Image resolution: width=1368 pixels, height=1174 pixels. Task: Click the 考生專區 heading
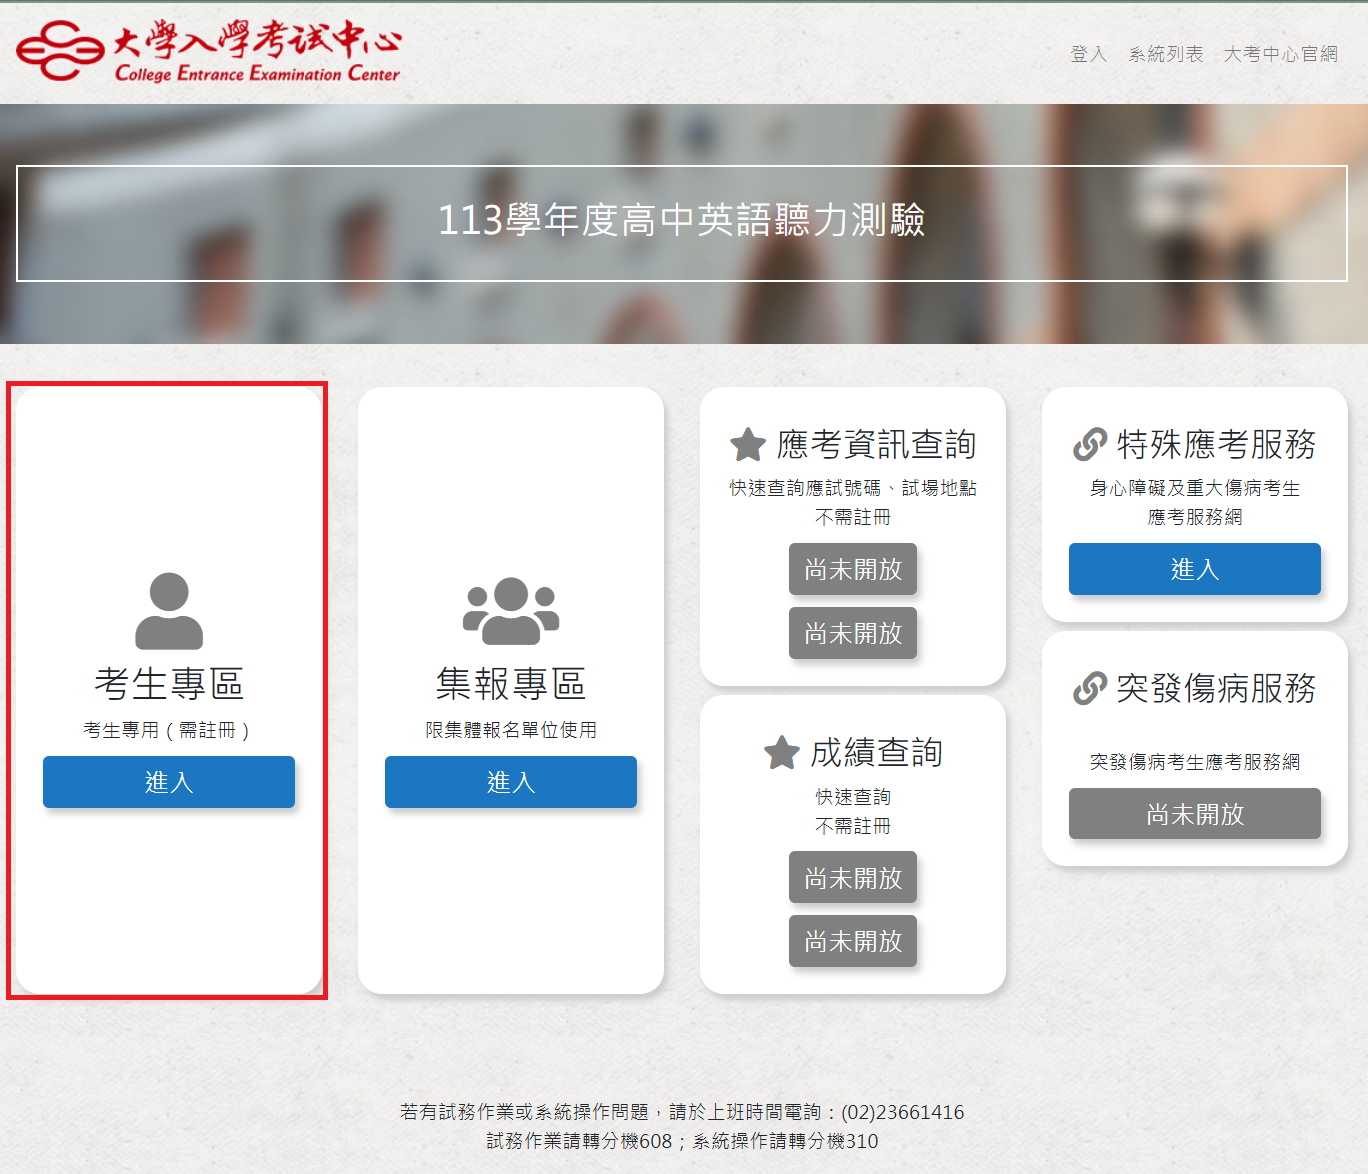click(169, 684)
